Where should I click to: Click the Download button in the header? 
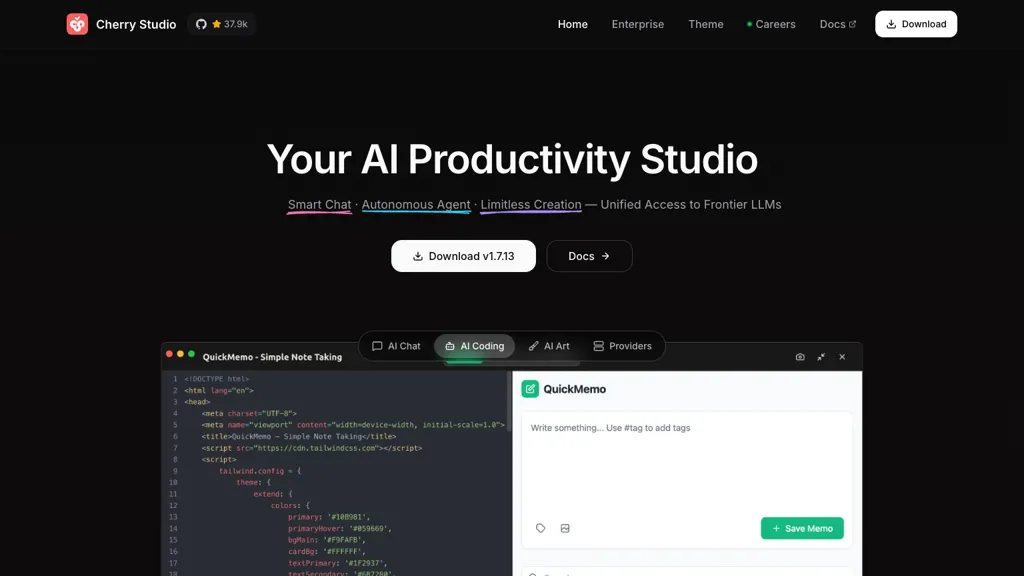click(916, 24)
